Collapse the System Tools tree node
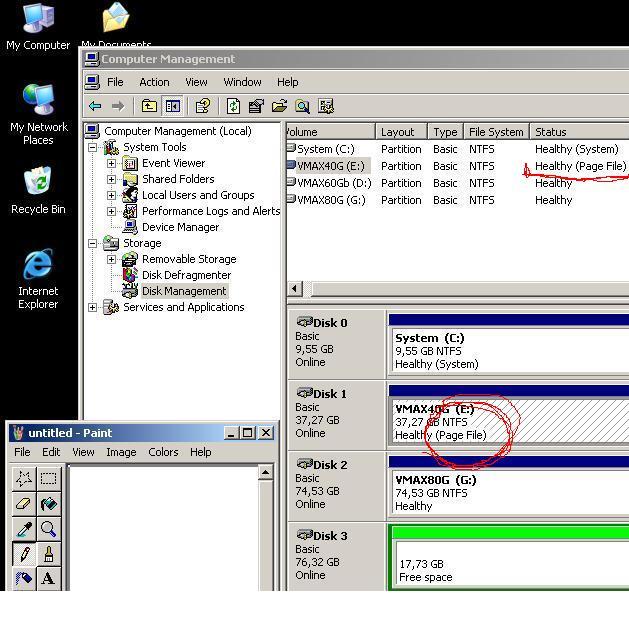This screenshot has height=637, width=629. 93,147
